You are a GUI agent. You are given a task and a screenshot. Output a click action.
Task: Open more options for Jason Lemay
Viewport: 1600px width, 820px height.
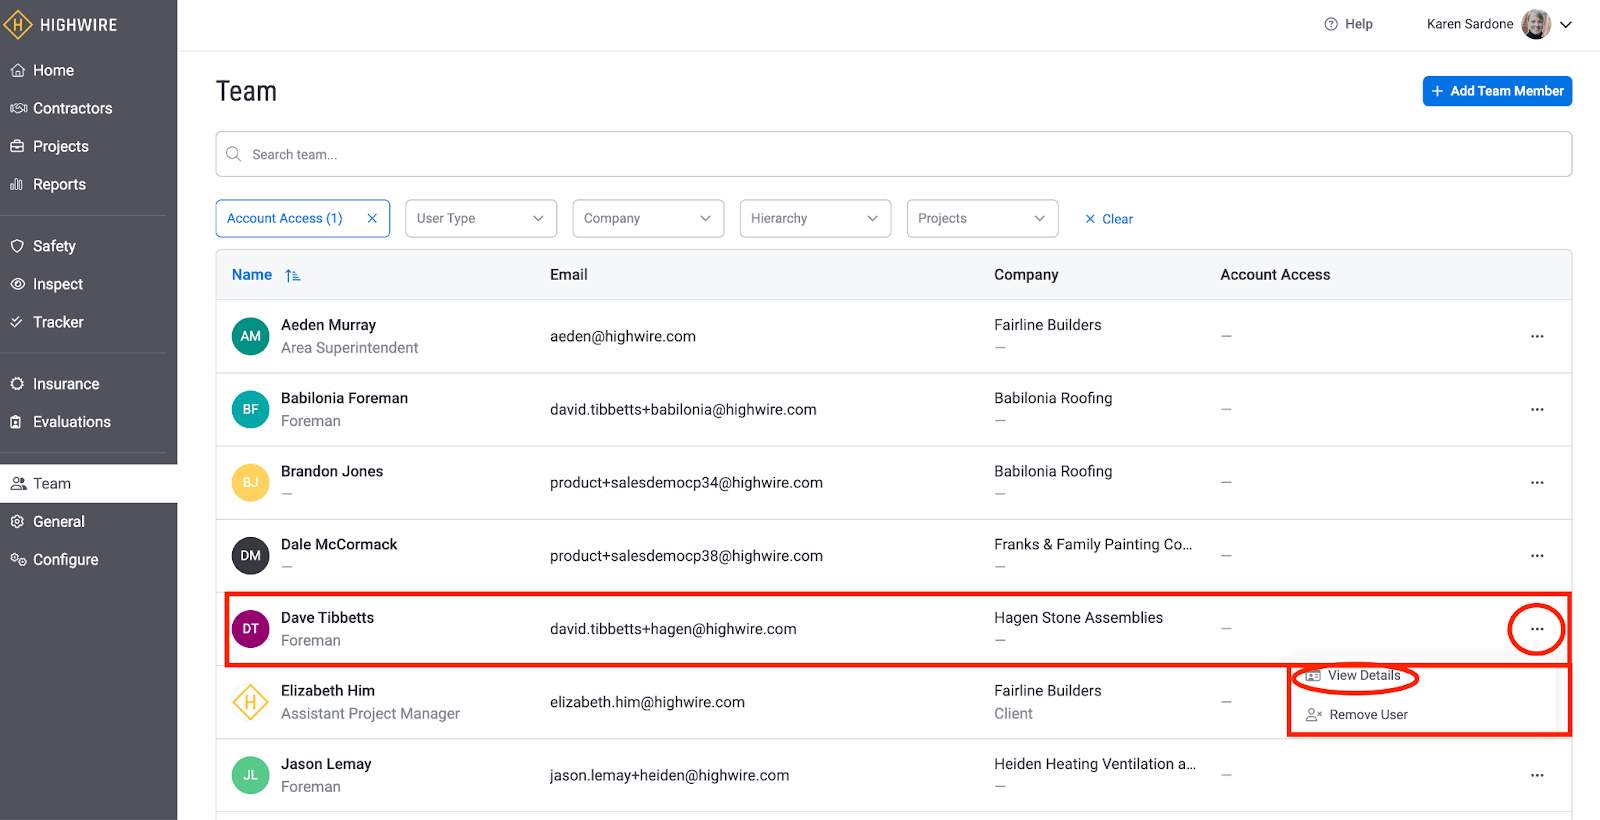click(x=1537, y=775)
